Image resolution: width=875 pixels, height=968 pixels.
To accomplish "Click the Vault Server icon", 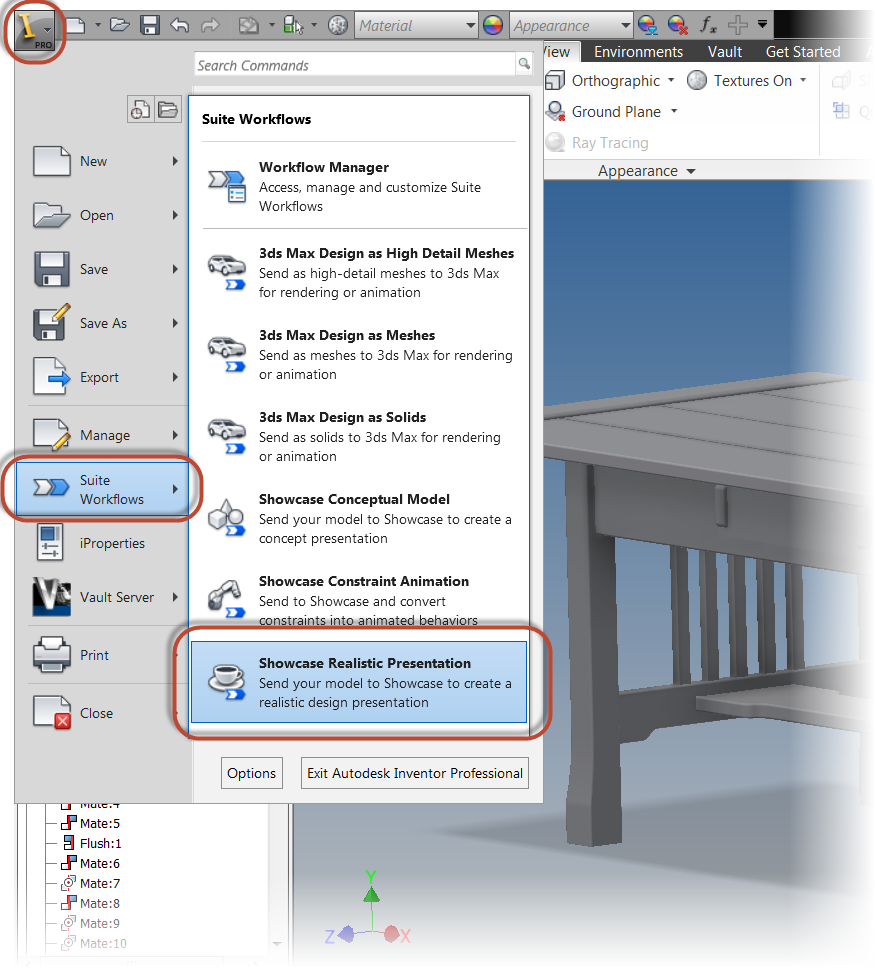I will pos(52,596).
